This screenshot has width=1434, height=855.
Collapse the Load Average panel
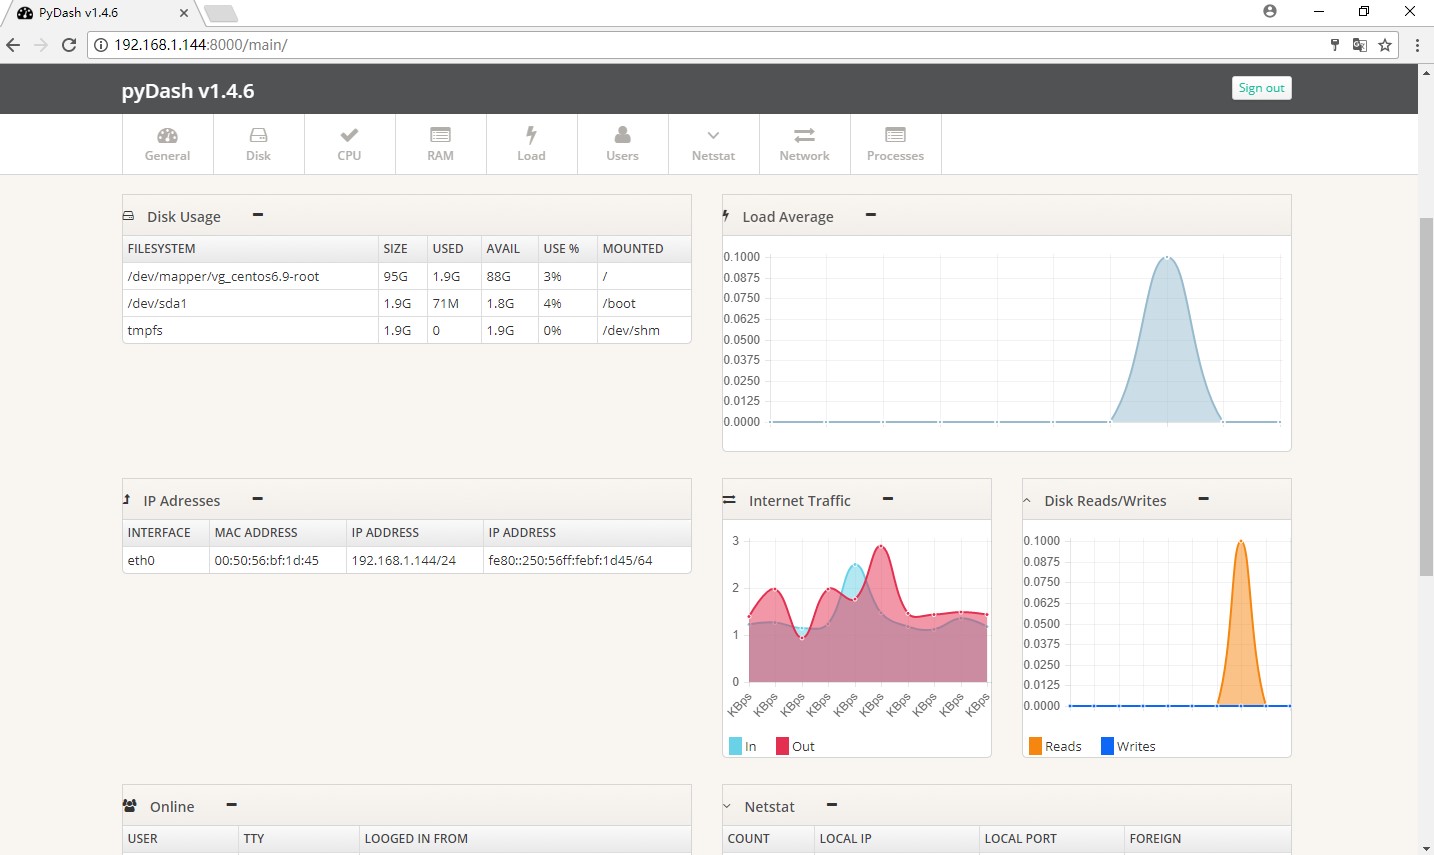click(x=871, y=215)
